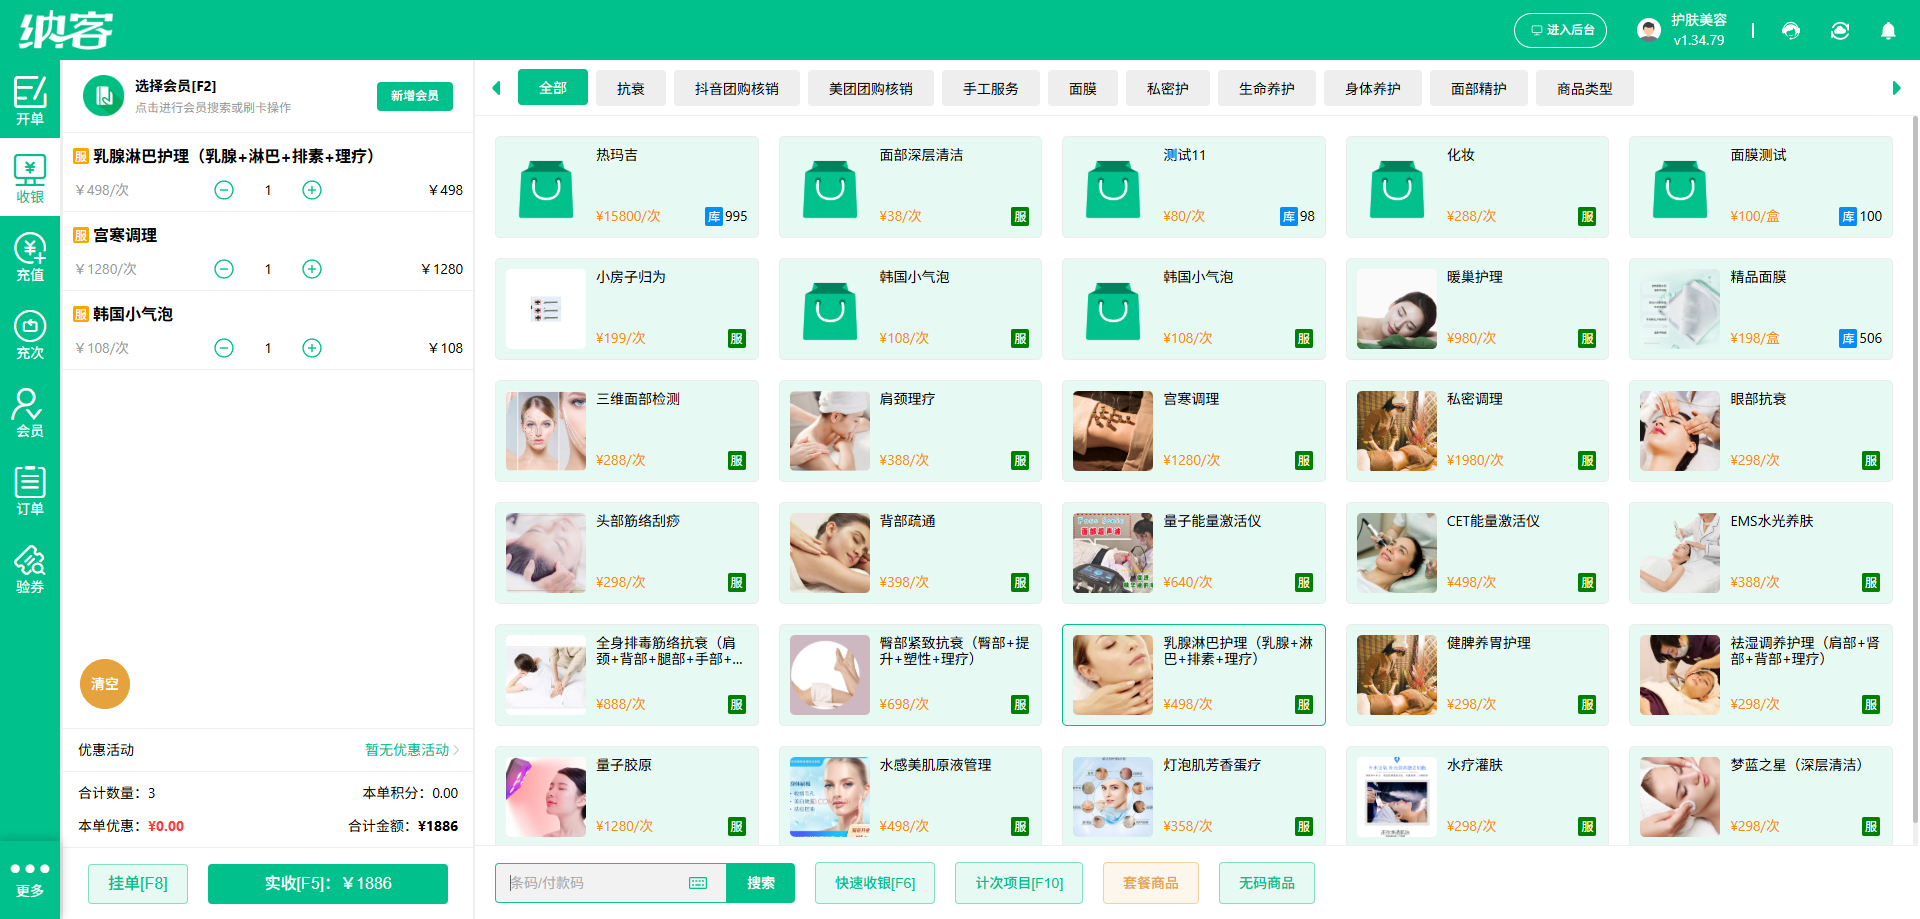Click the 无码商品 button
The width and height of the screenshot is (1920, 919).
click(1267, 883)
